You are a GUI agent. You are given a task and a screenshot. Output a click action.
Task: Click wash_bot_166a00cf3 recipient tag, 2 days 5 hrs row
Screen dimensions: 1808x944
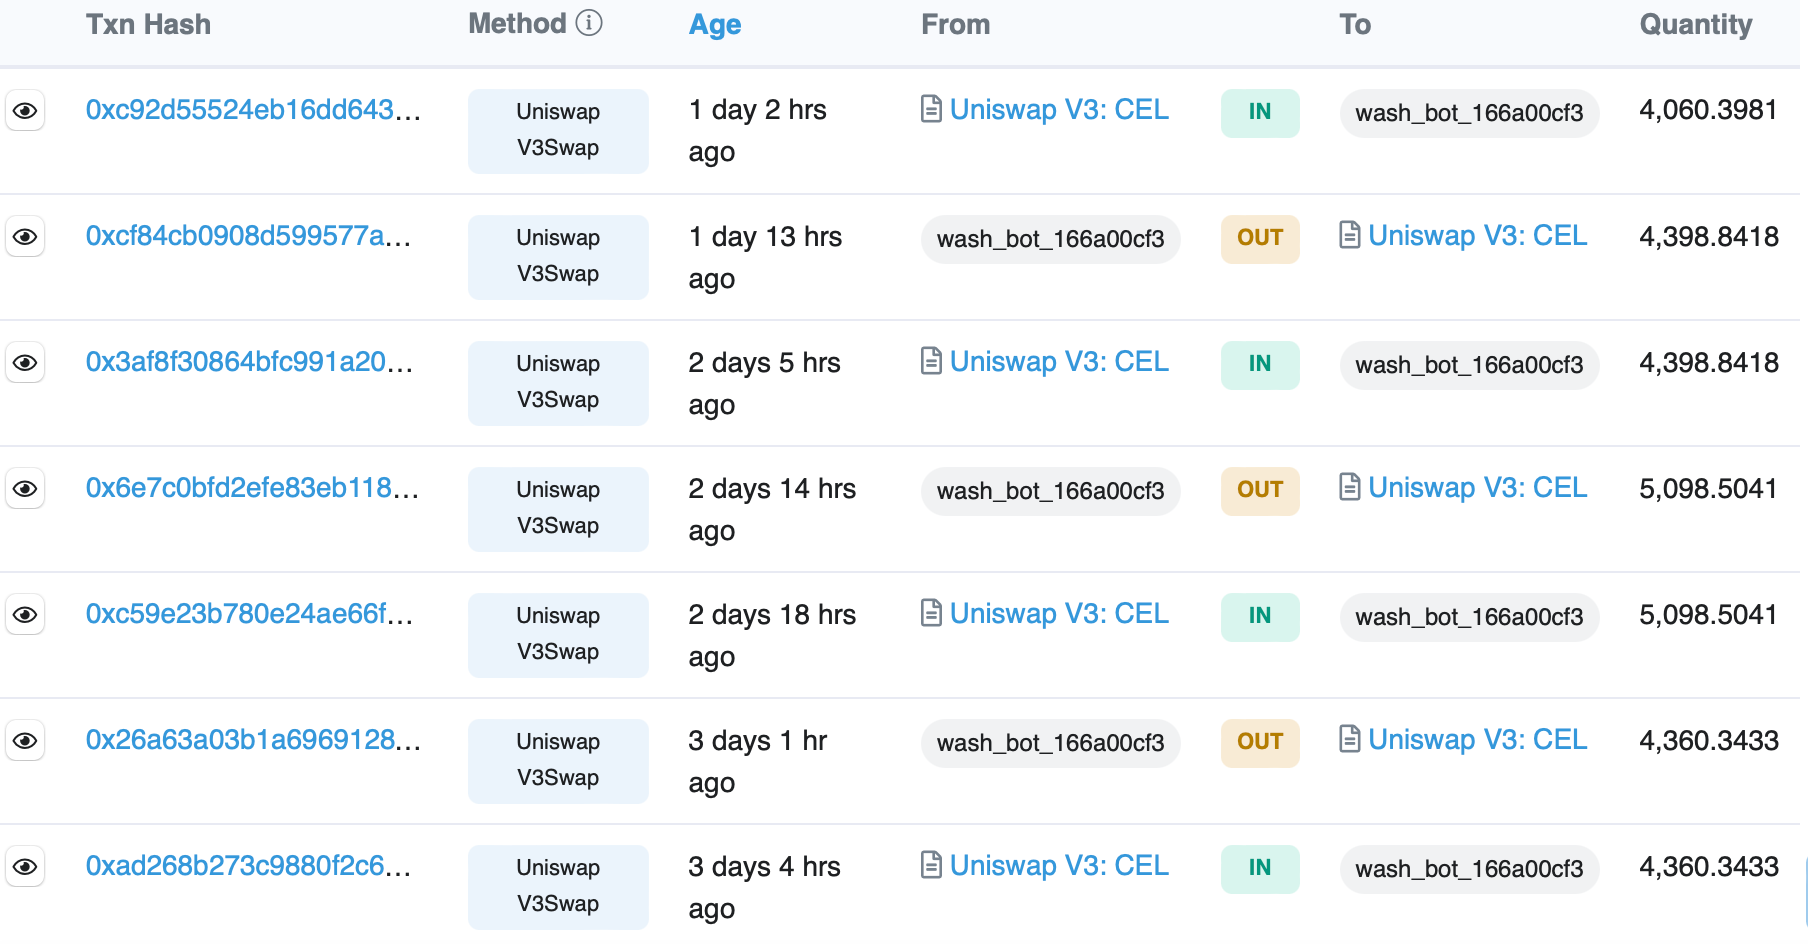1469,365
